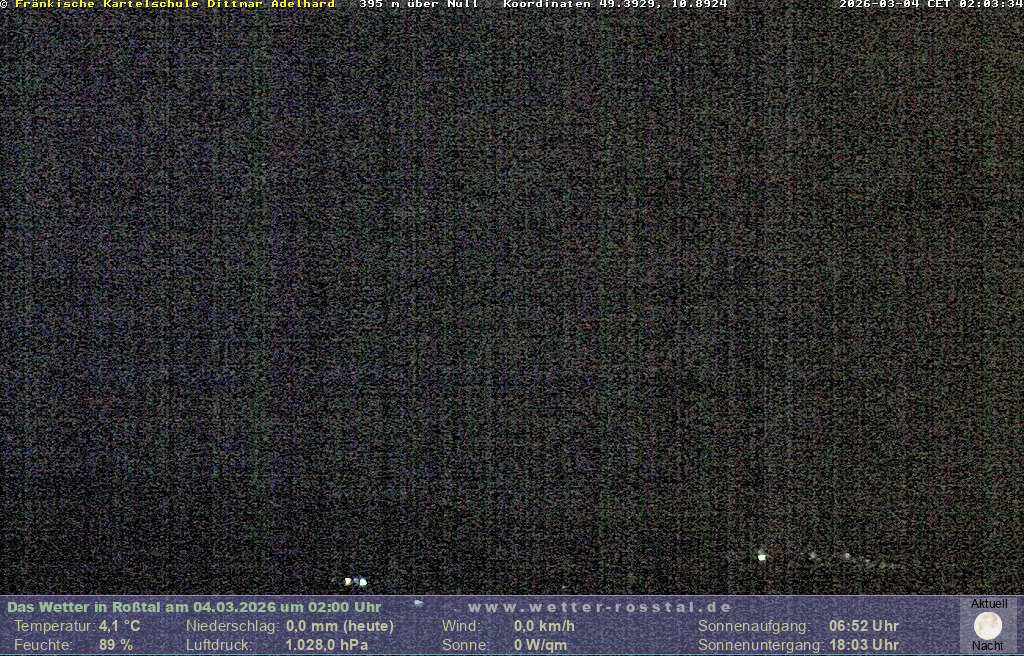
Task: Click the temperature value 4,1 °C
Action: point(119,626)
